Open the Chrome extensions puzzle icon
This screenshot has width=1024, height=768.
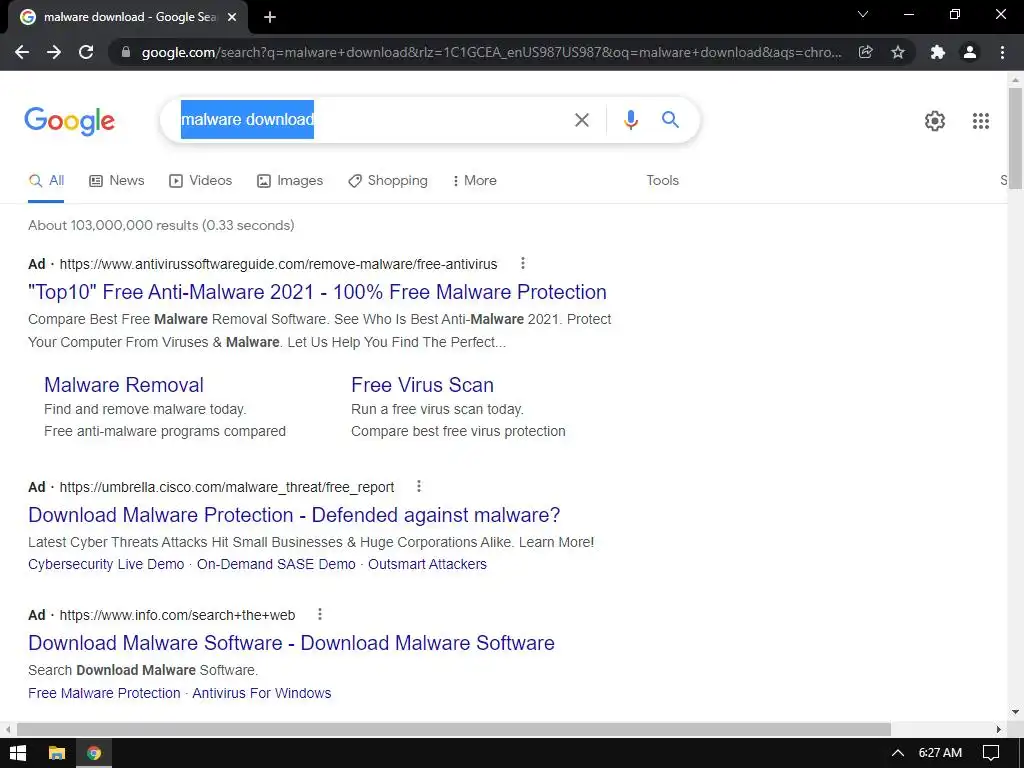(938, 52)
